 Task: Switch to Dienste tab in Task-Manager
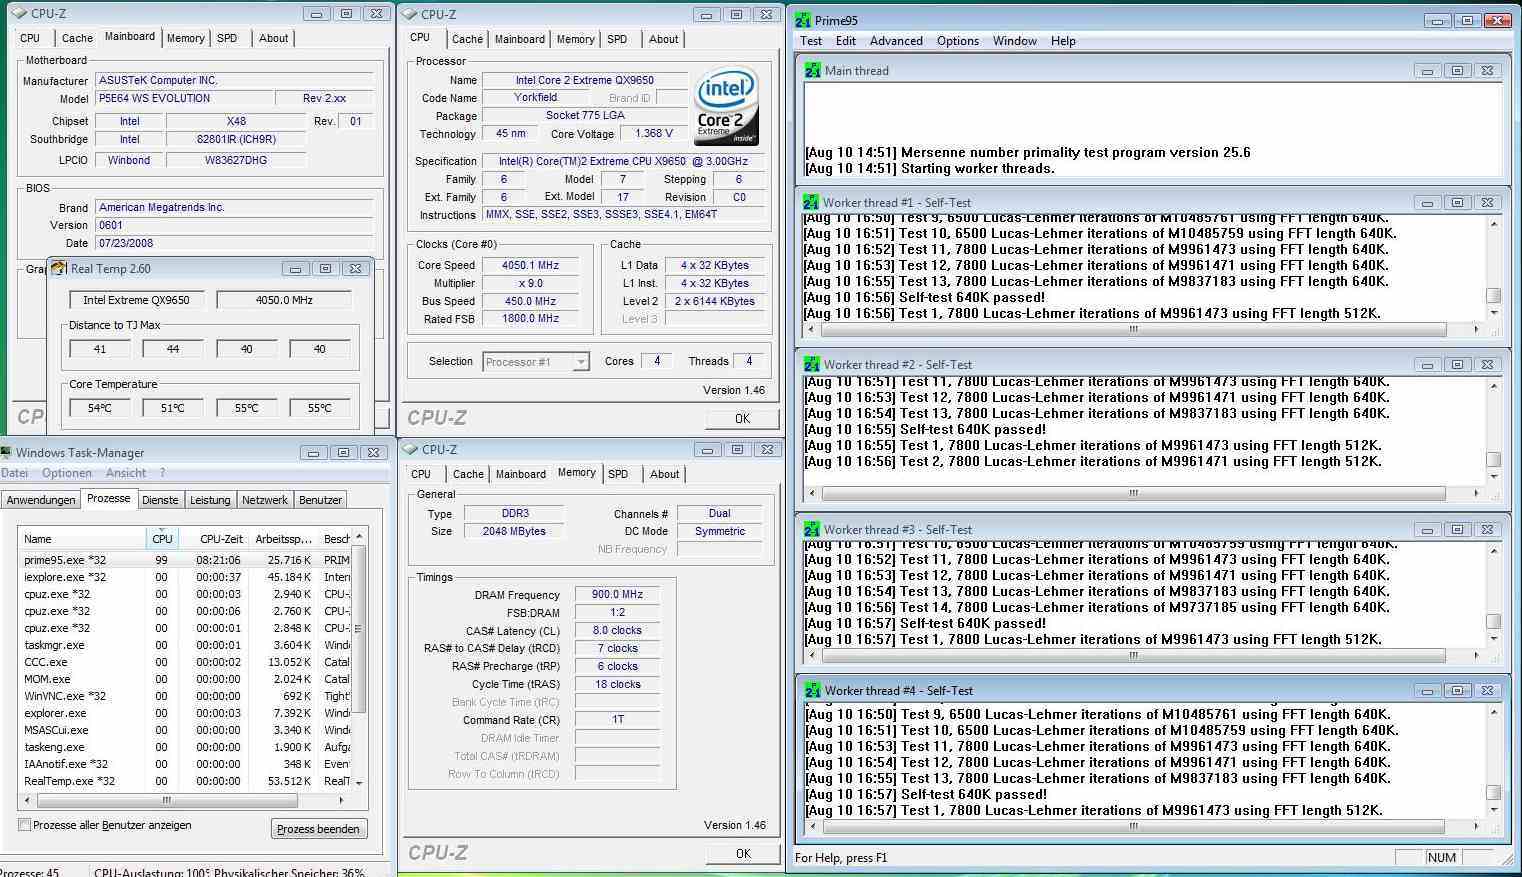[160, 500]
